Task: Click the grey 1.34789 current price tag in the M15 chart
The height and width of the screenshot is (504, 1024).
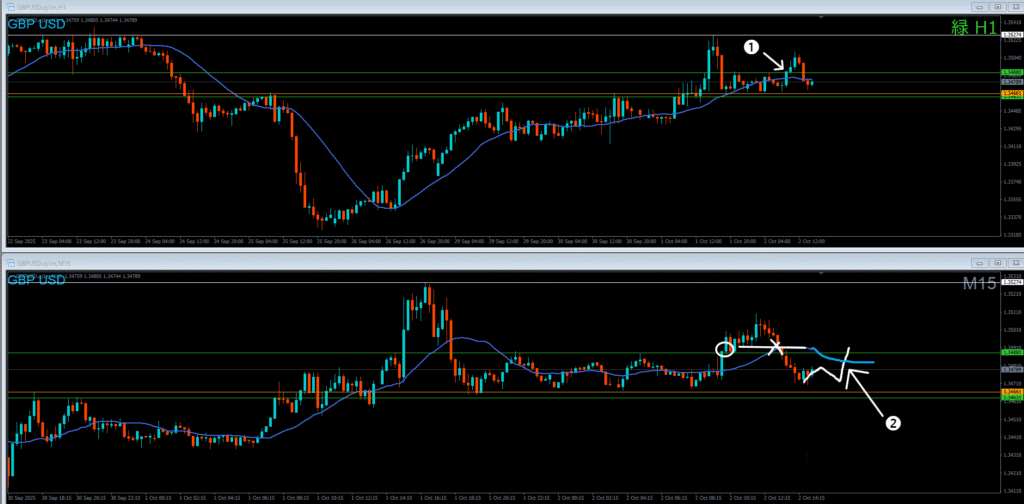Action: [x=1011, y=370]
